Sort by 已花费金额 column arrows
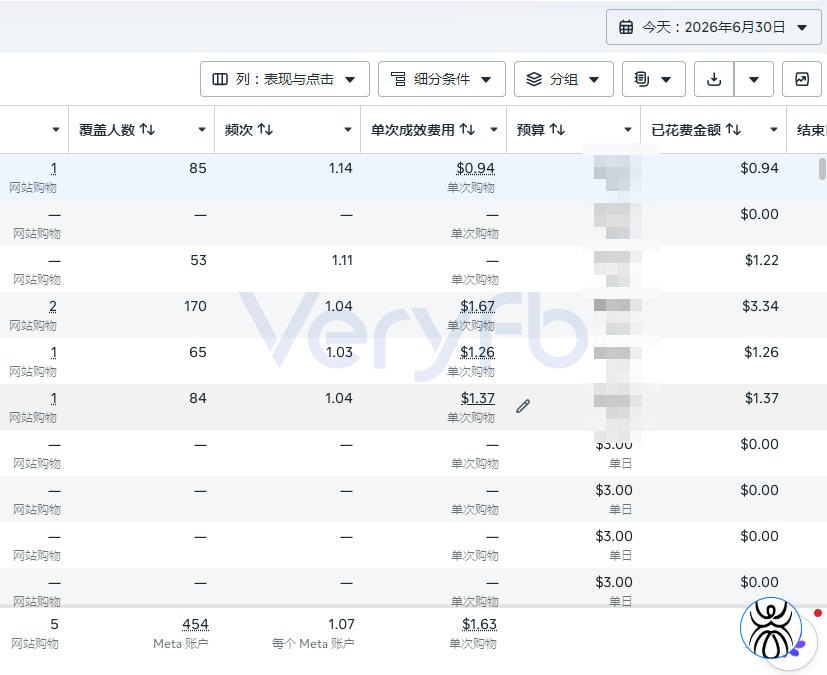827x675 pixels. click(733, 130)
